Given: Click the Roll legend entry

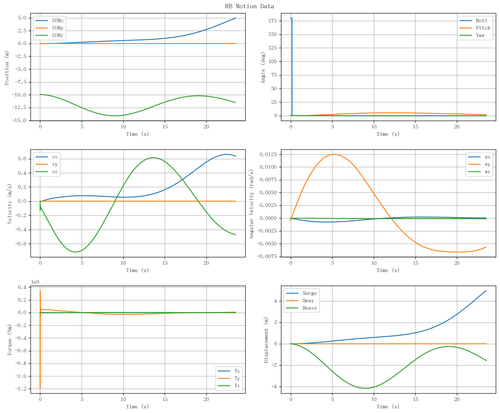Looking at the screenshot, I should [475, 20].
